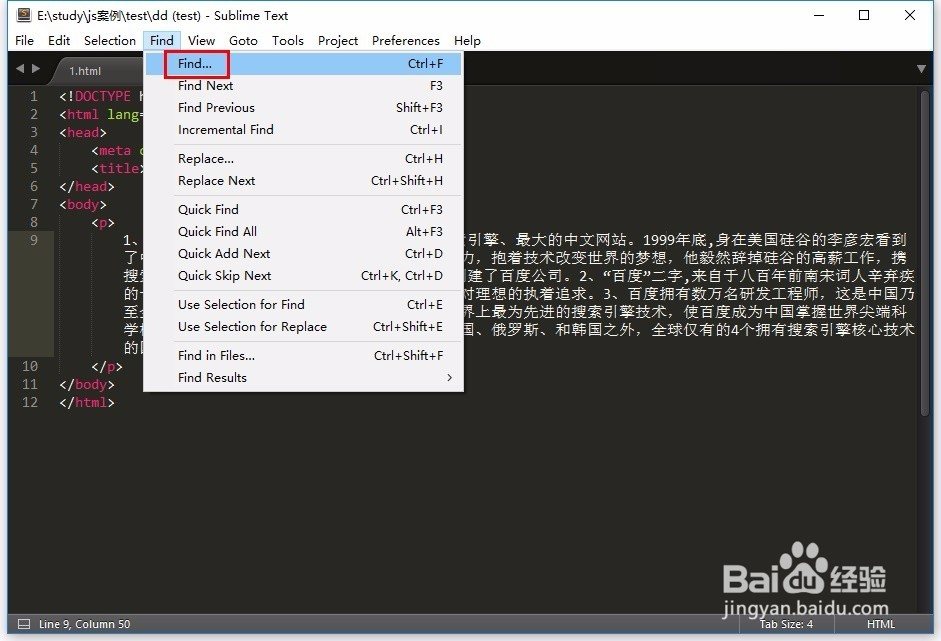Click line number 9 in gutter
This screenshot has width=941, height=641.
click(x=34, y=240)
